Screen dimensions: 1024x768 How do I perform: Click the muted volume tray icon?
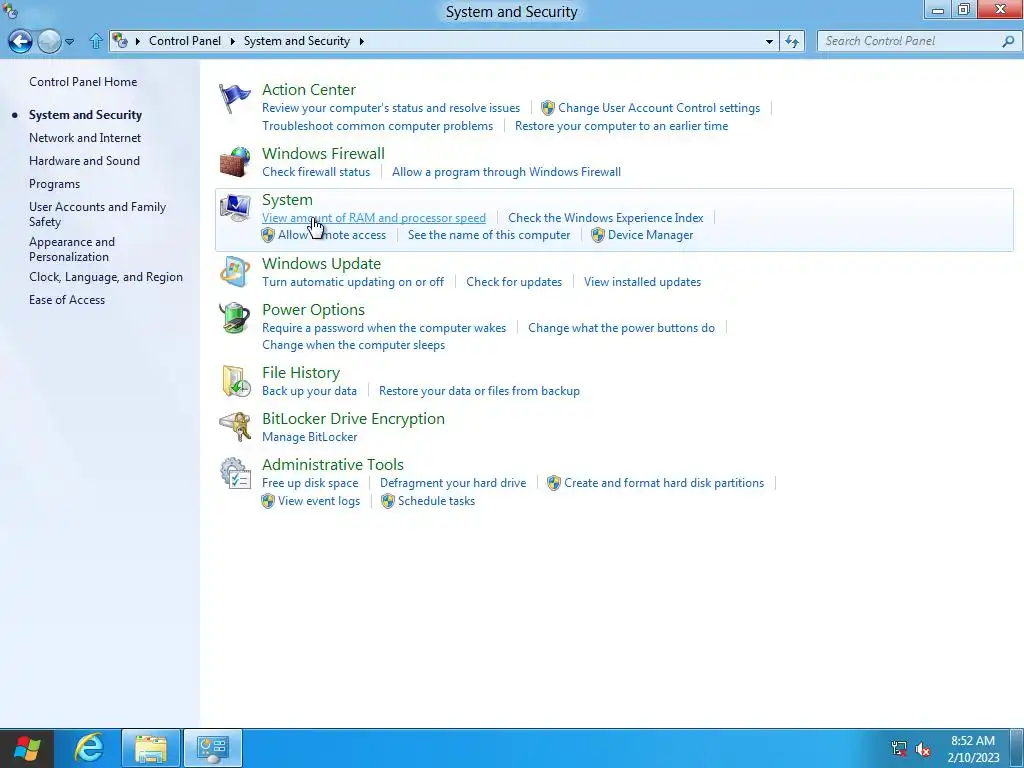point(923,749)
